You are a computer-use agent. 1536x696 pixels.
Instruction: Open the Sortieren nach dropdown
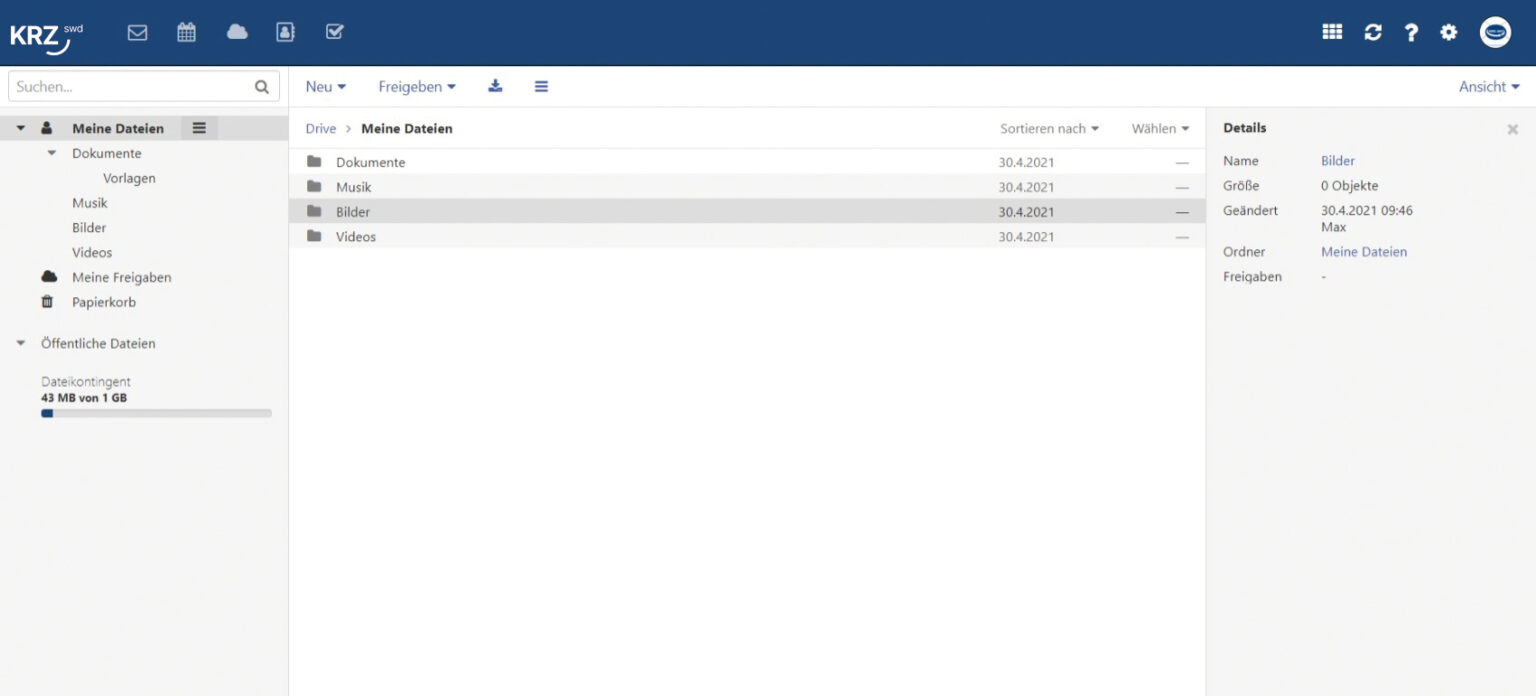tap(1049, 129)
